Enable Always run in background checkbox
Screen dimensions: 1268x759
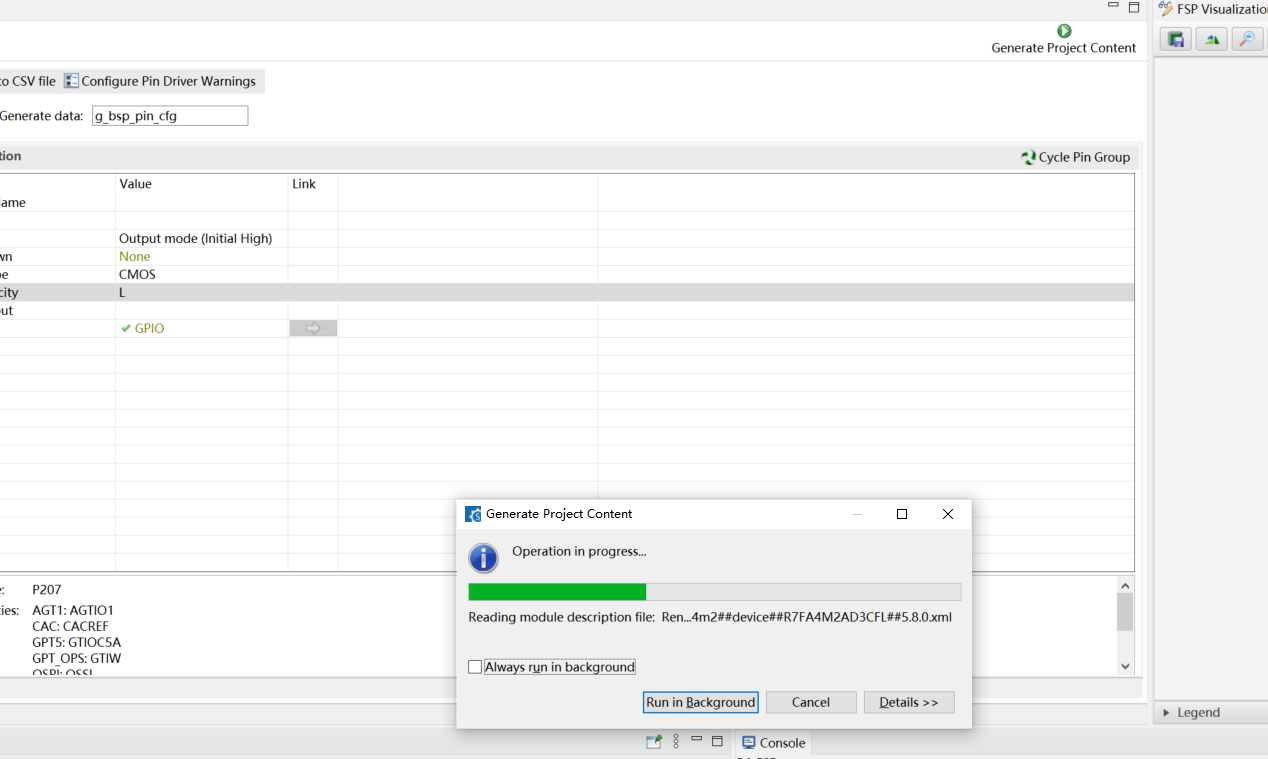coord(475,667)
